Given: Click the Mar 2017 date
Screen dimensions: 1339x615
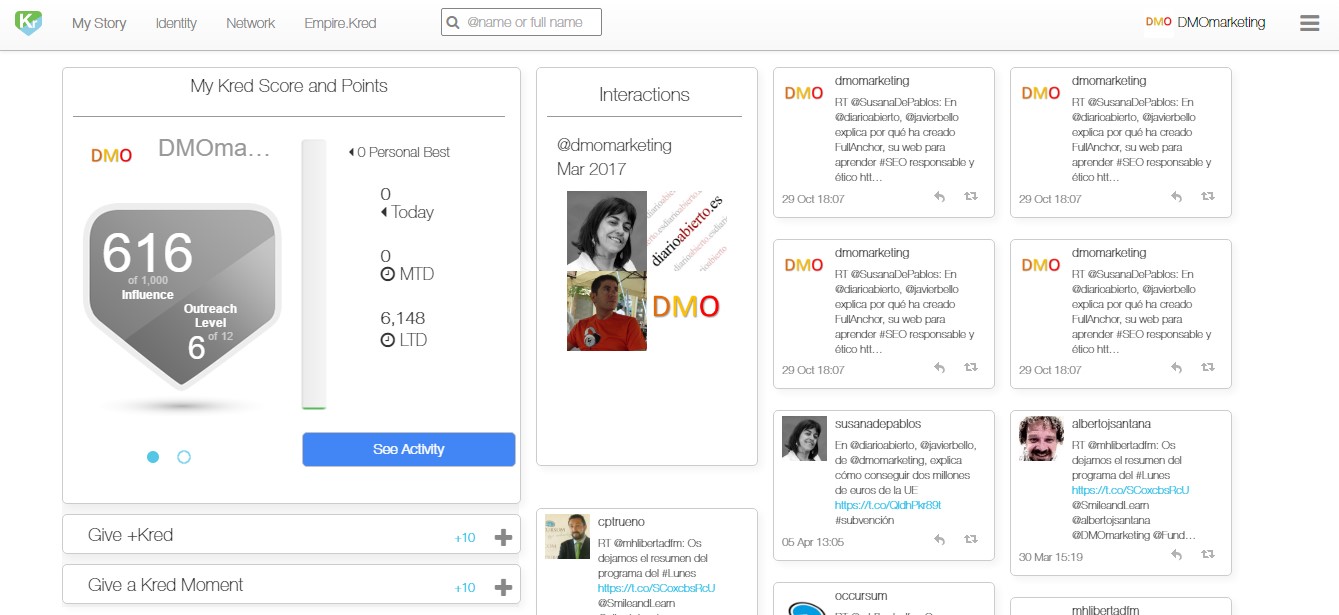Looking at the screenshot, I should click(x=591, y=169).
